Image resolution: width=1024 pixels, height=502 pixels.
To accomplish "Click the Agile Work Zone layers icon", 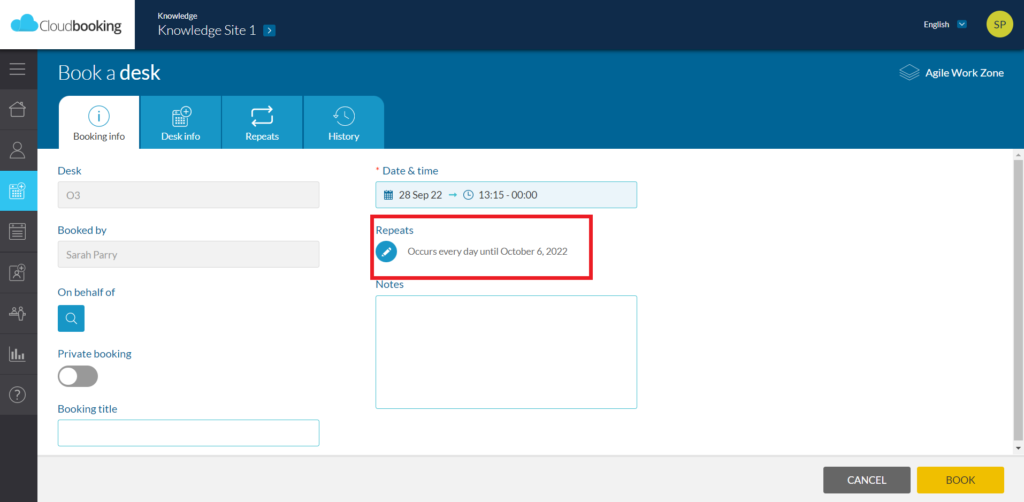I will [909, 73].
